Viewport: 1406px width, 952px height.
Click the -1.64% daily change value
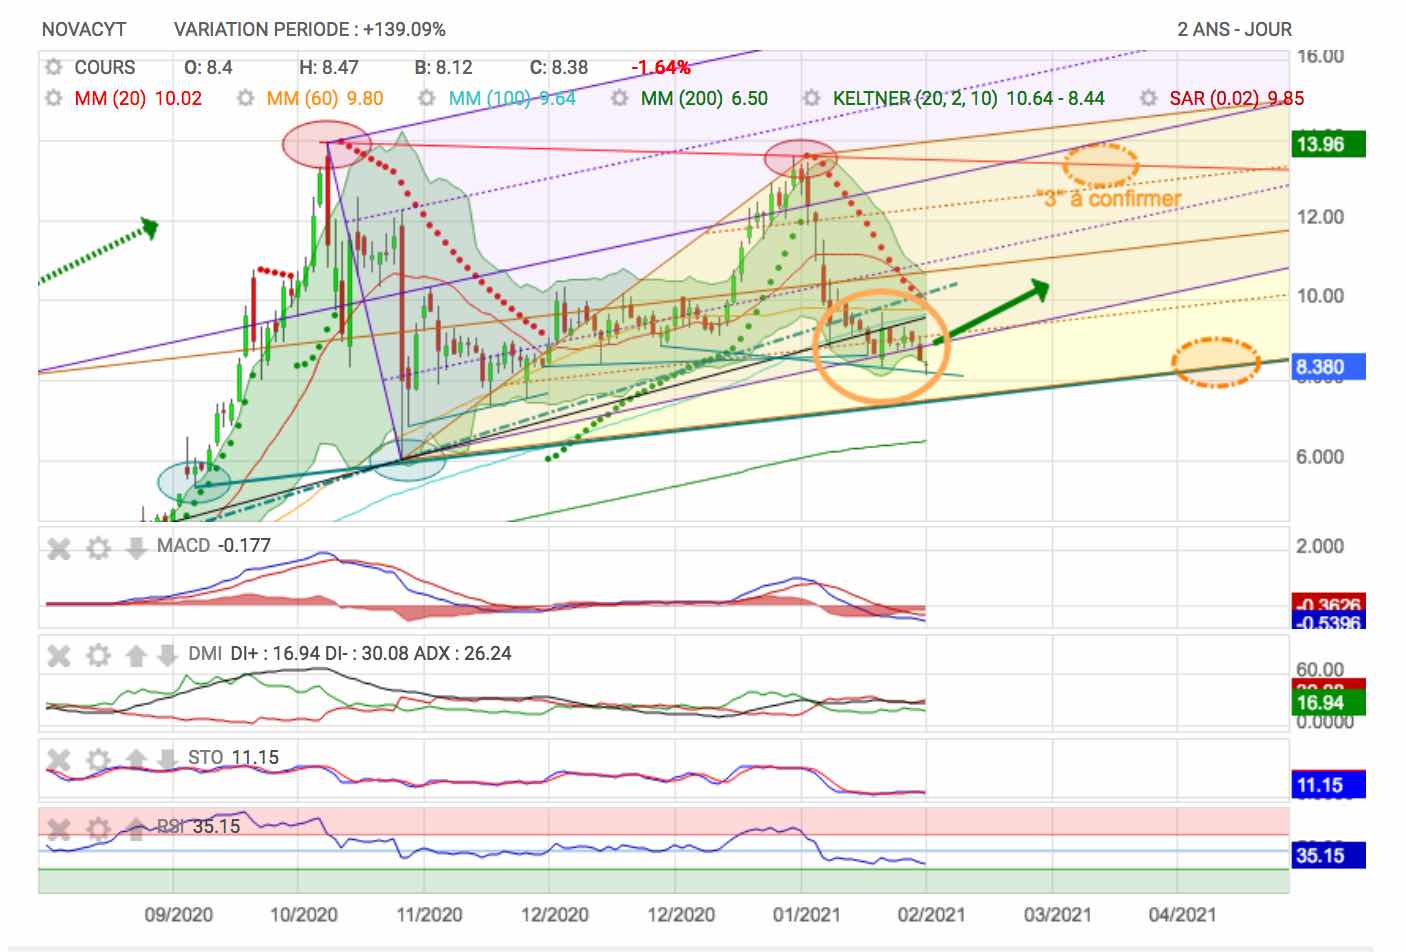(660, 68)
